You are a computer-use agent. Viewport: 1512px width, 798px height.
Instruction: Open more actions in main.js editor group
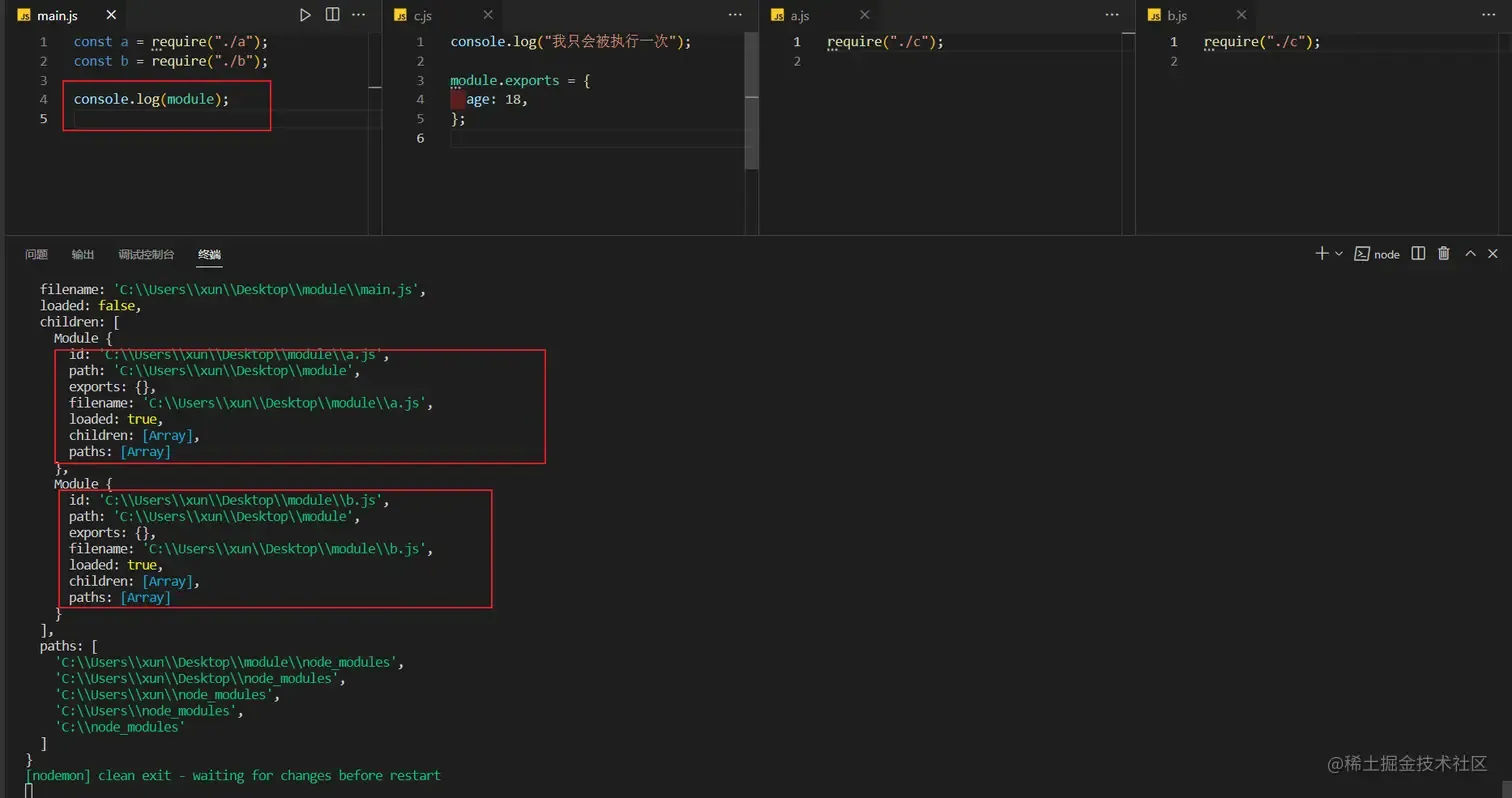pyautogui.click(x=359, y=15)
